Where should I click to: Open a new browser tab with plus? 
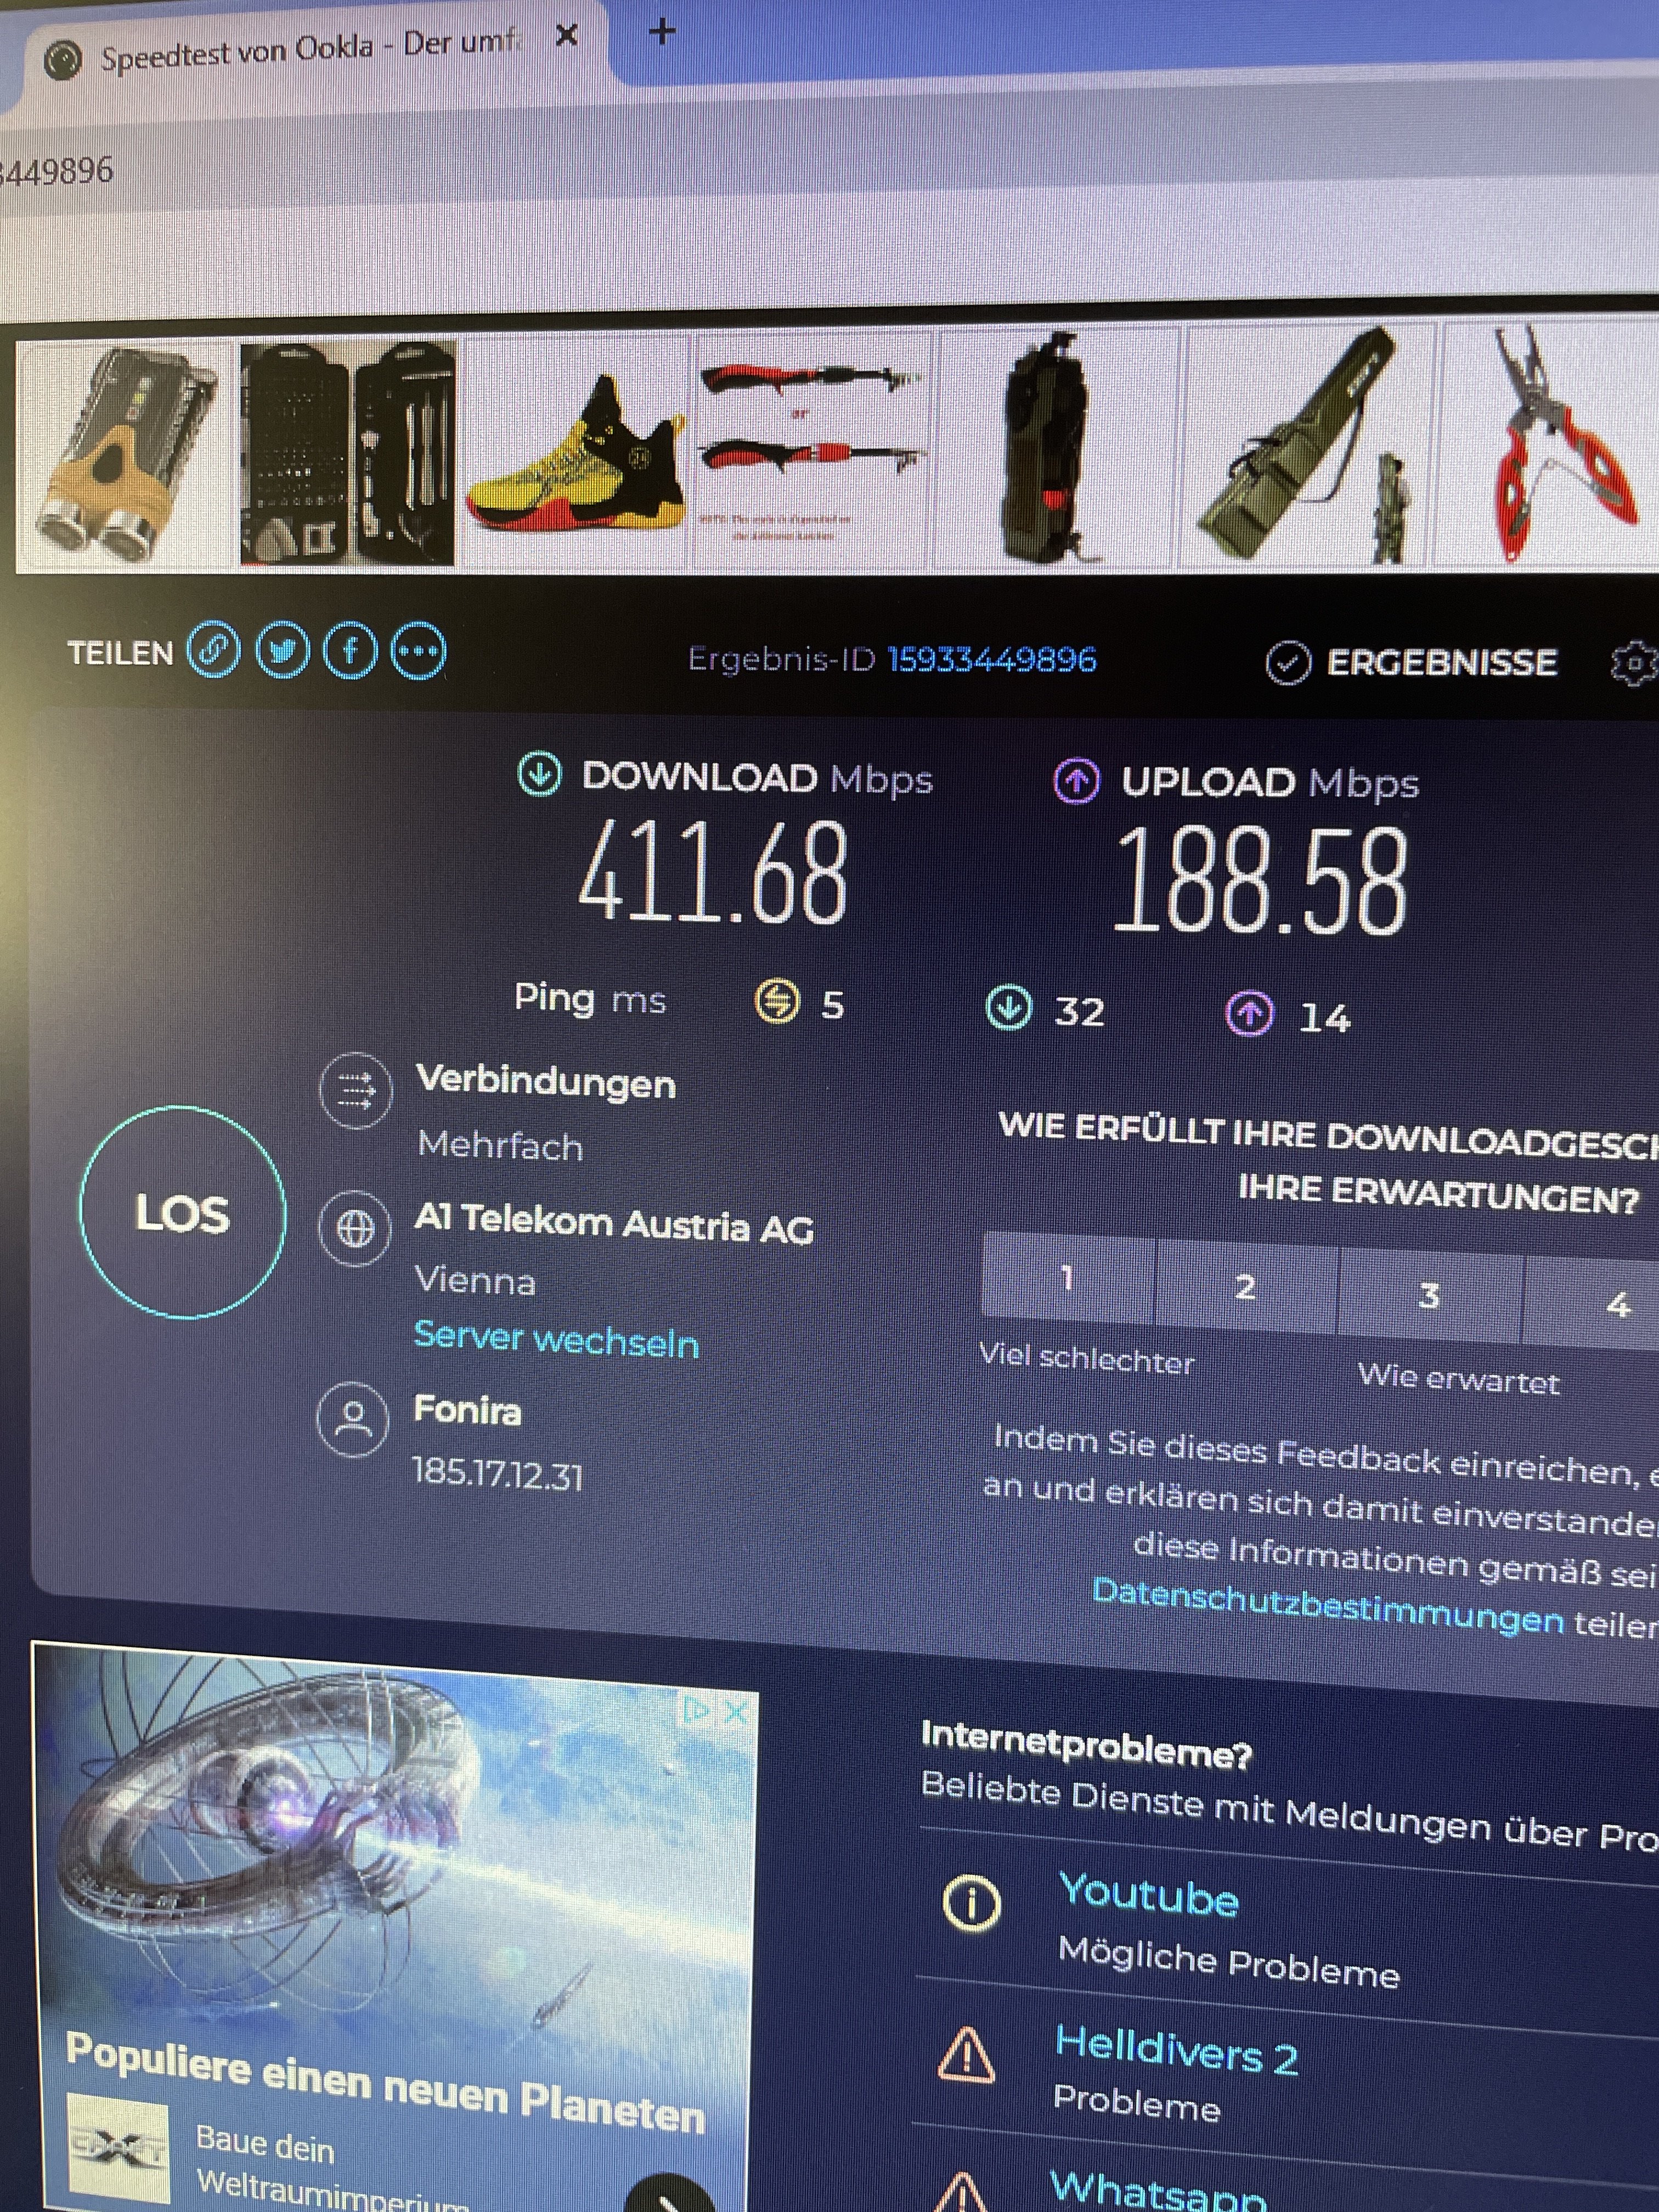click(661, 32)
